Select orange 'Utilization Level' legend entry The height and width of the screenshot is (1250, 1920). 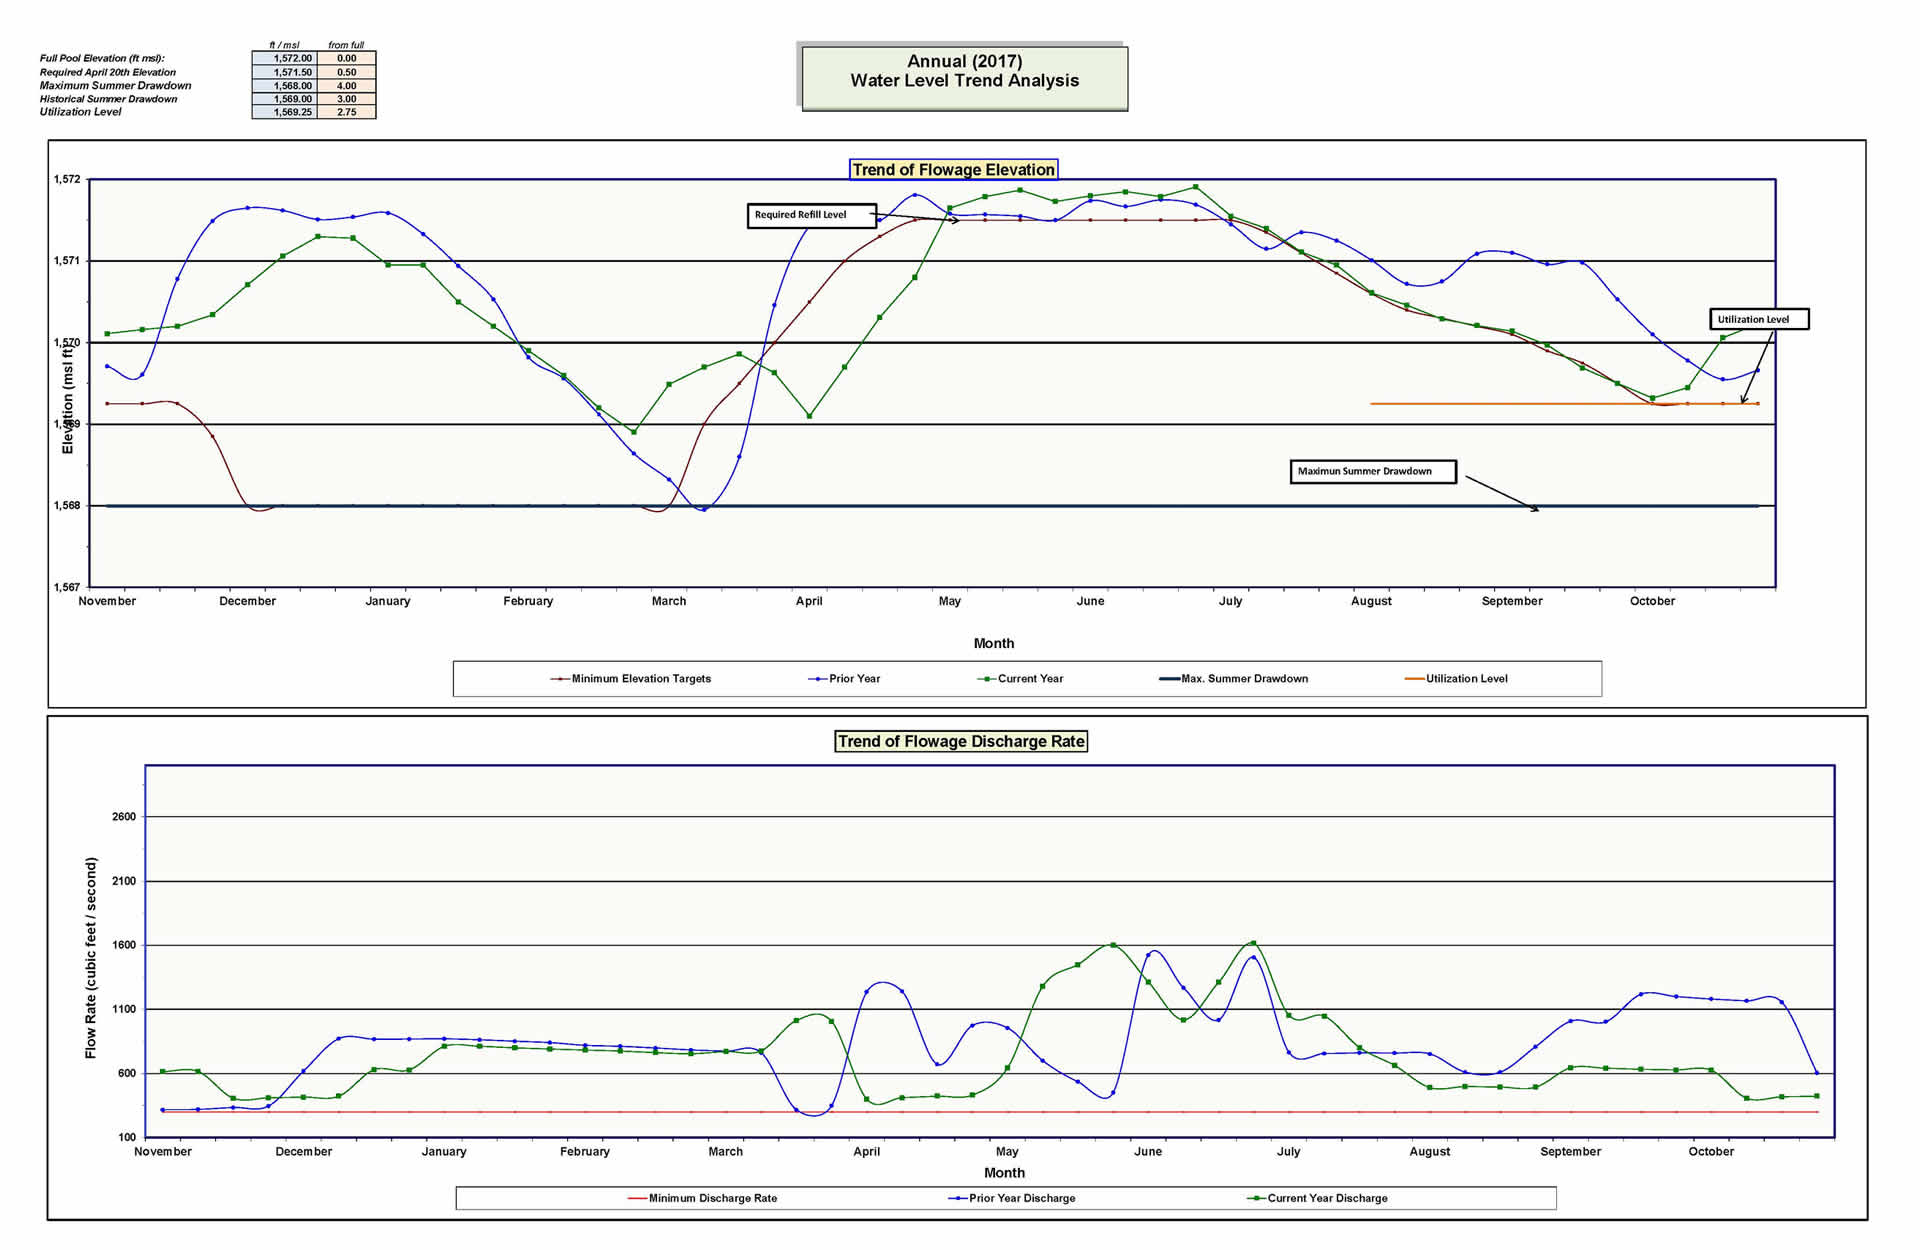pyautogui.click(x=1465, y=679)
